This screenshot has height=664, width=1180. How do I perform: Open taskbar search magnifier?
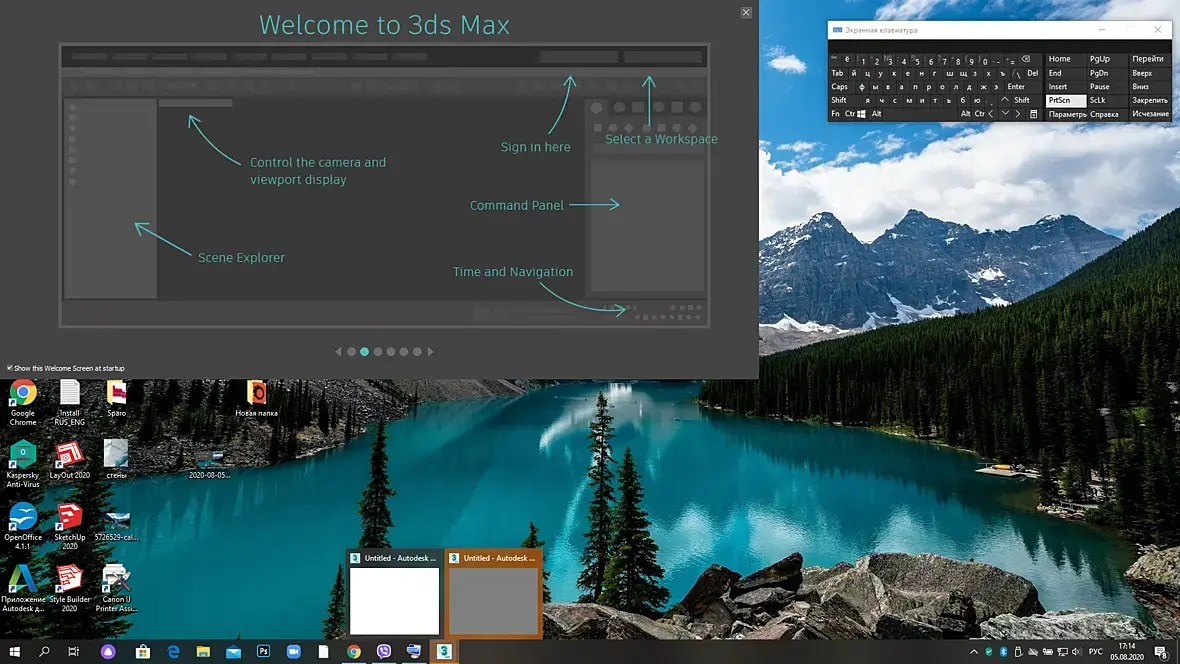point(44,651)
